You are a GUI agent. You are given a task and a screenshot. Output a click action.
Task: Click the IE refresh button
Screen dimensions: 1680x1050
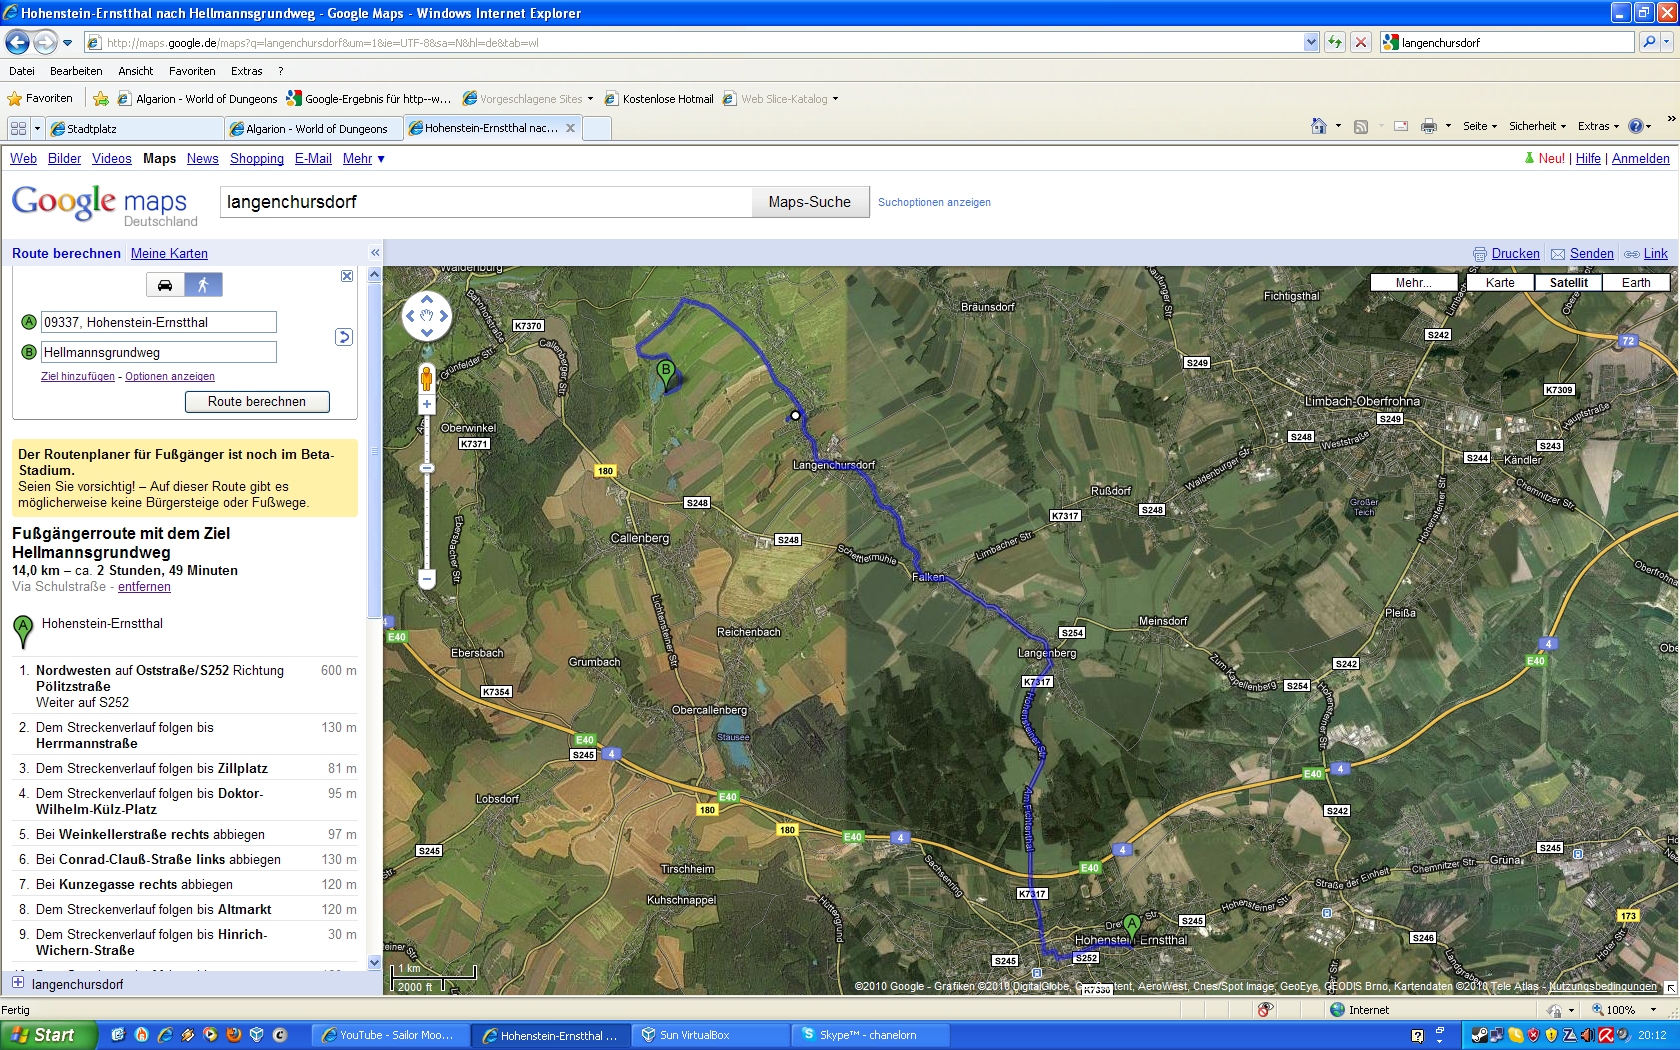coord(1334,42)
